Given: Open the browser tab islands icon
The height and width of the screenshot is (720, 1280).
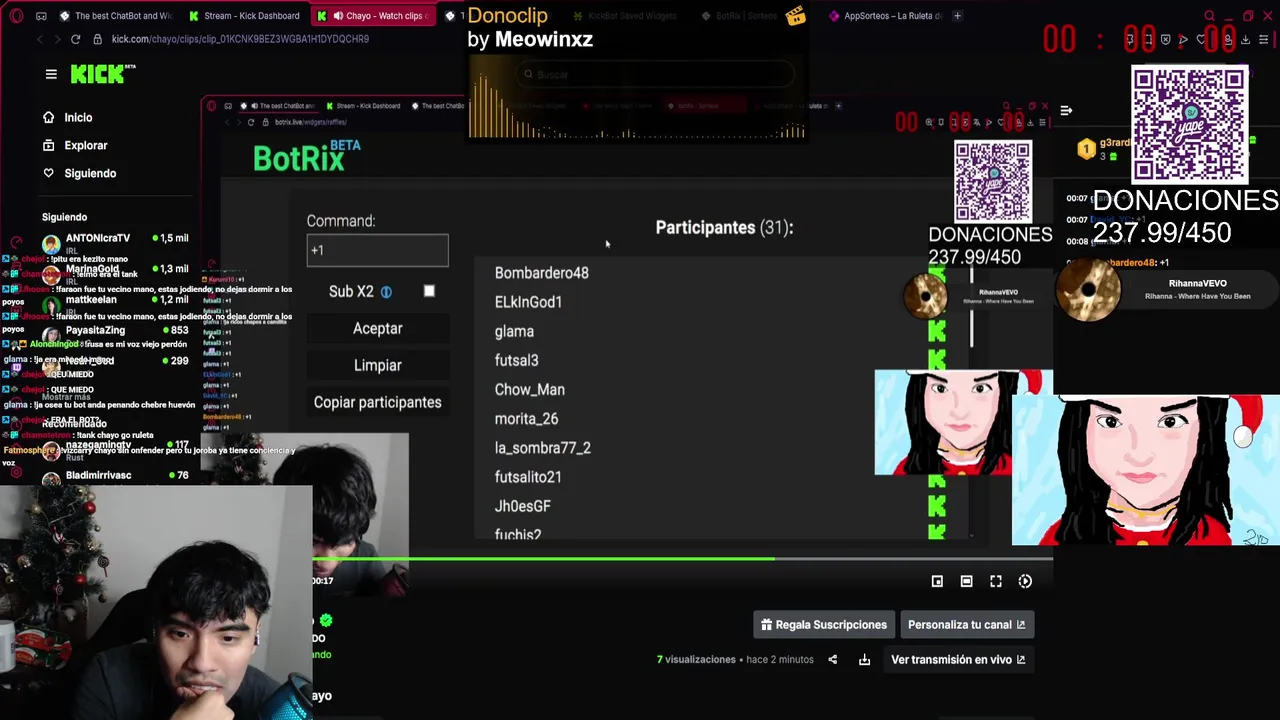Looking at the screenshot, I should [x=41, y=16].
